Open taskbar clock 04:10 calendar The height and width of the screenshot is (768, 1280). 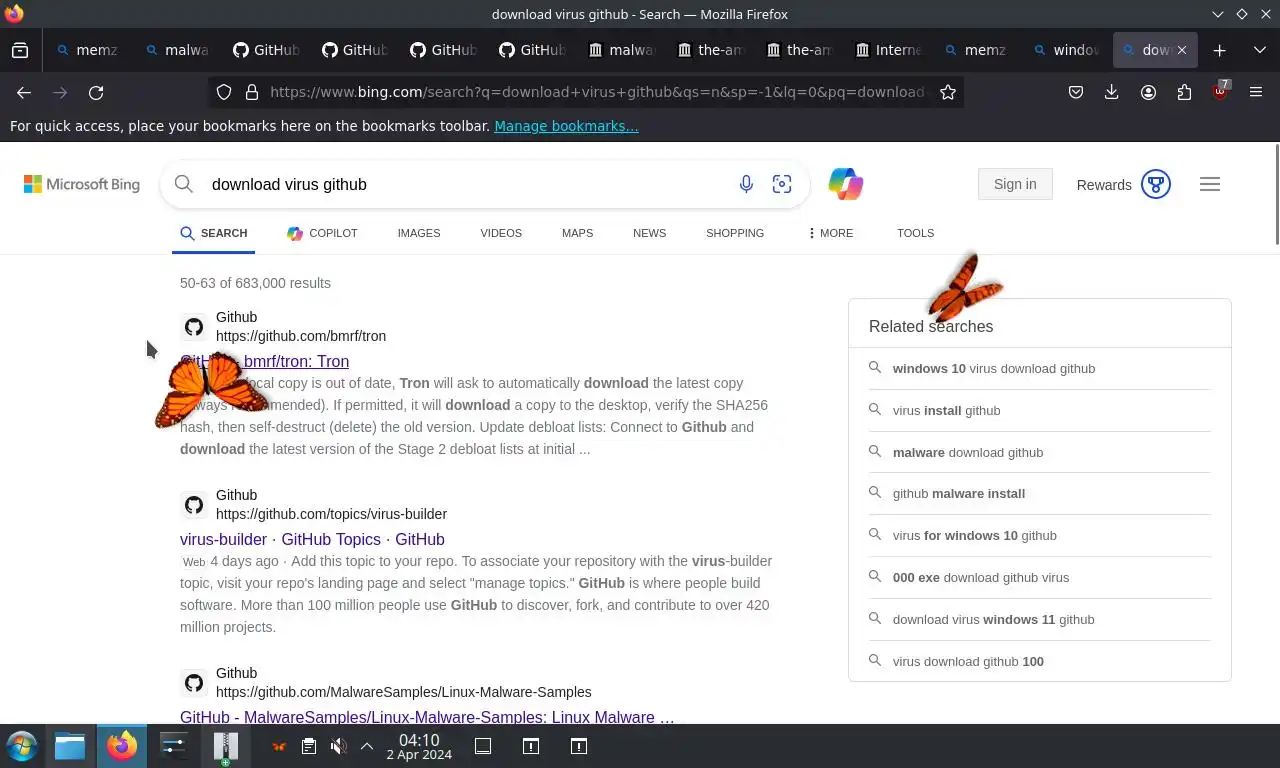[x=419, y=747]
